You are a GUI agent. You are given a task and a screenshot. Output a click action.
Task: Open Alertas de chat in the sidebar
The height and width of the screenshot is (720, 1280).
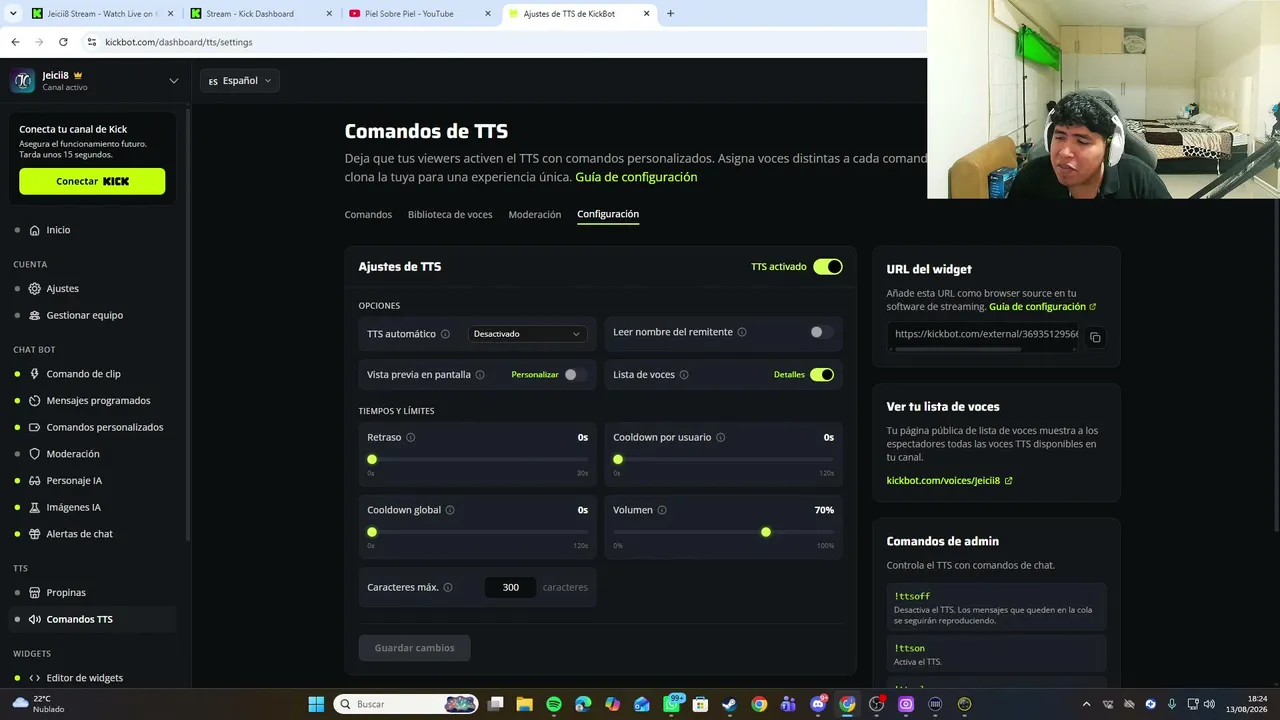79,534
